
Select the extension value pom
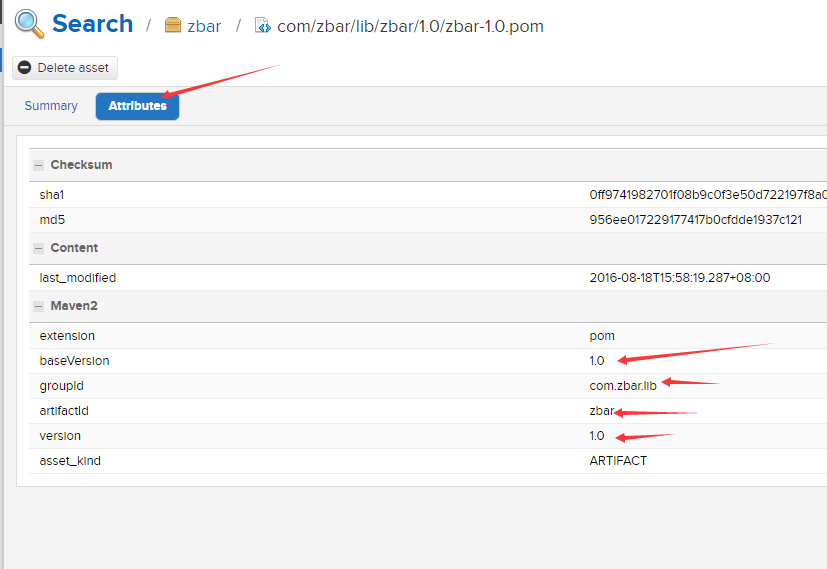602,336
